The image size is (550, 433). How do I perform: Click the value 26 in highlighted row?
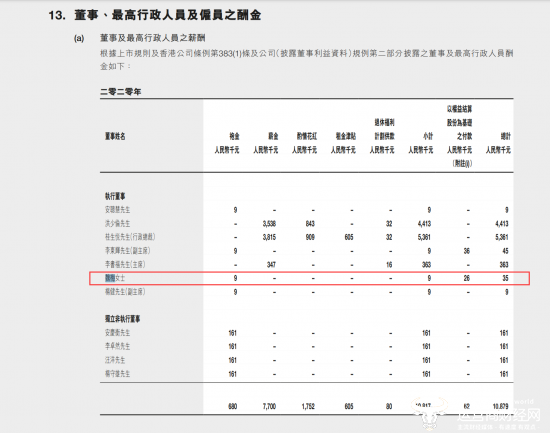coord(467,278)
